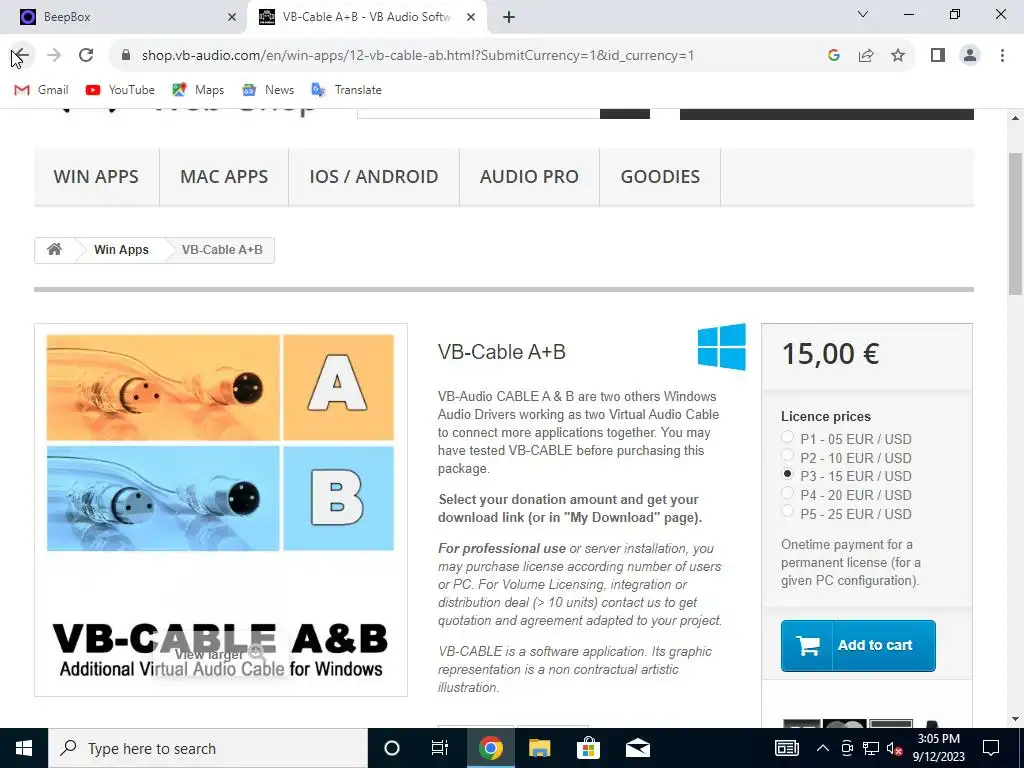Click View larger on product image
1024x768 pixels.
pyautogui.click(x=219, y=653)
